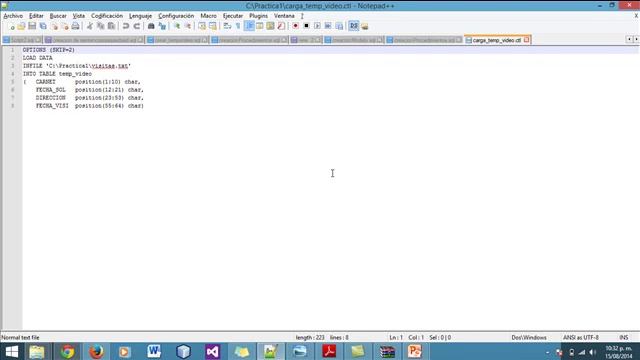The image size is (640, 360).
Task: Cut selection with the scissors icon
Action: pos(90,26)
